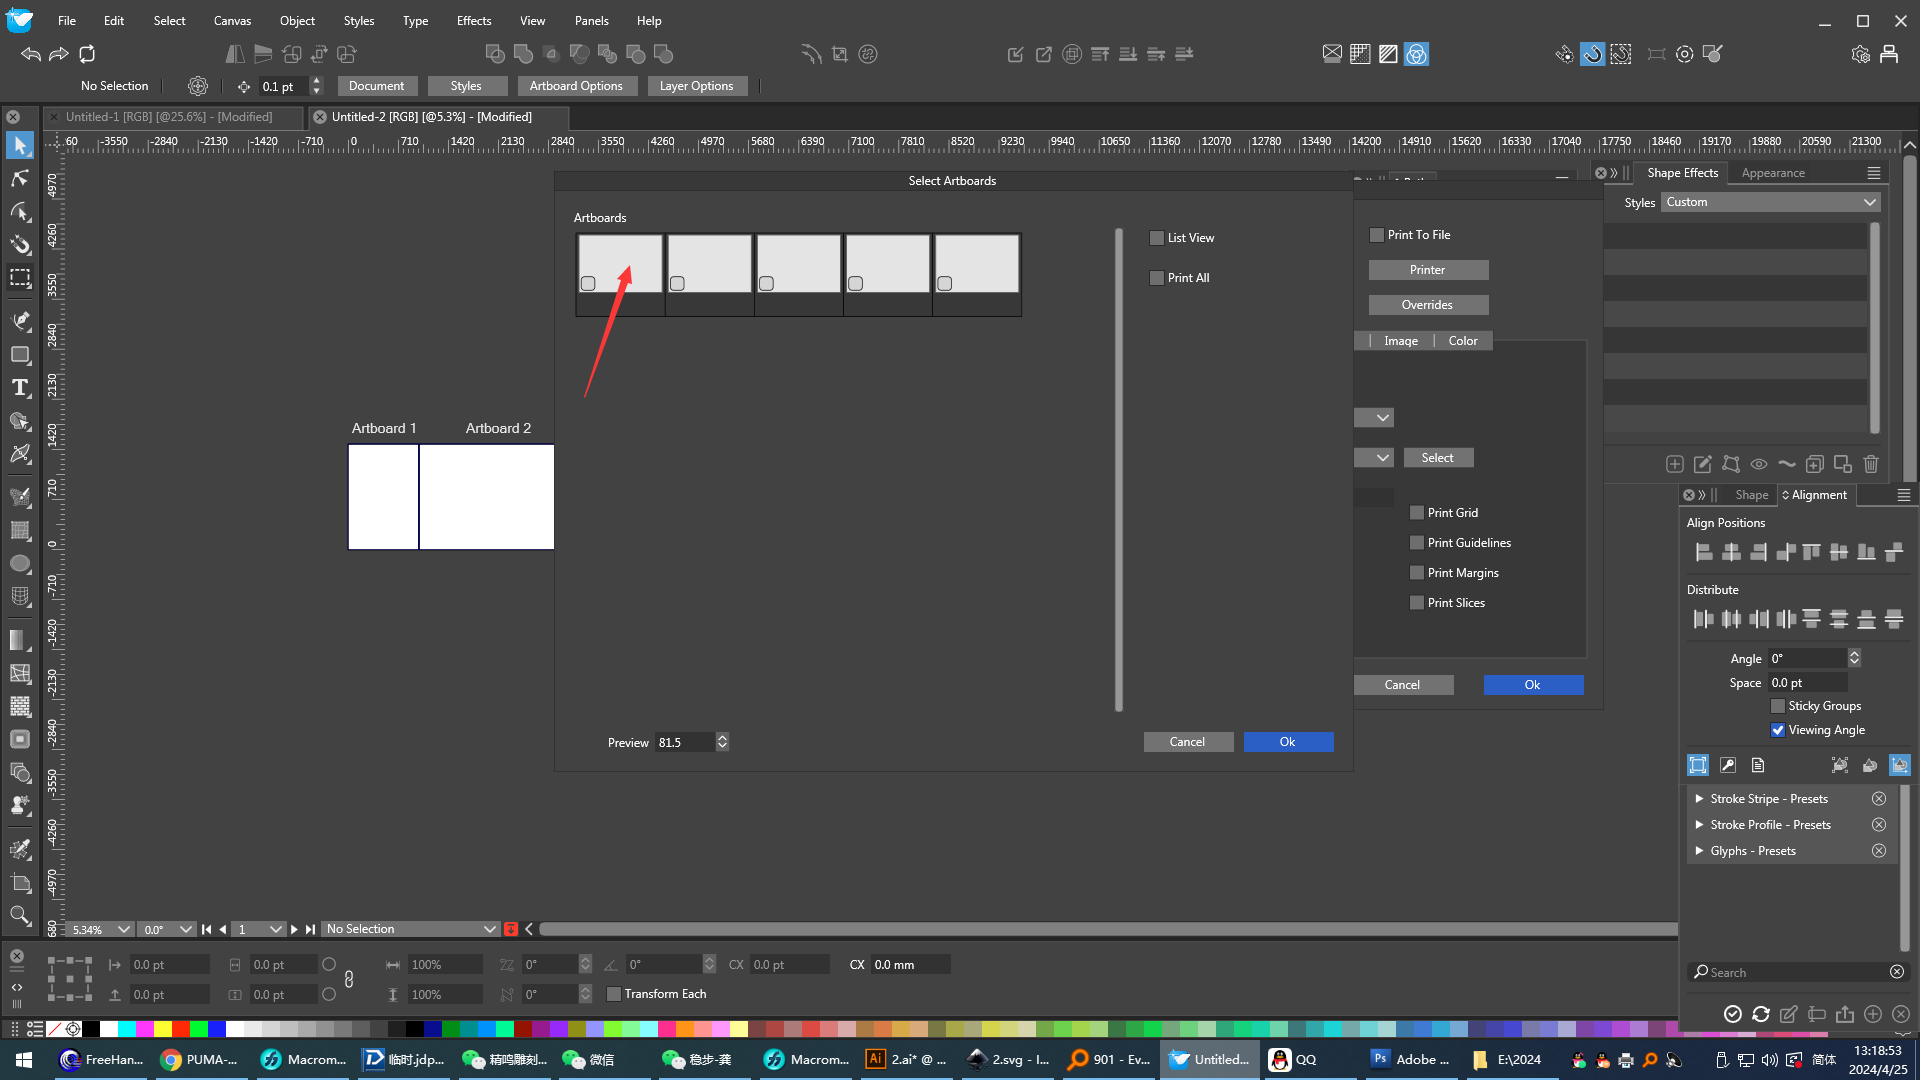
Task: Select the Text tool in left toolbar
Action: tap(20, 388)
